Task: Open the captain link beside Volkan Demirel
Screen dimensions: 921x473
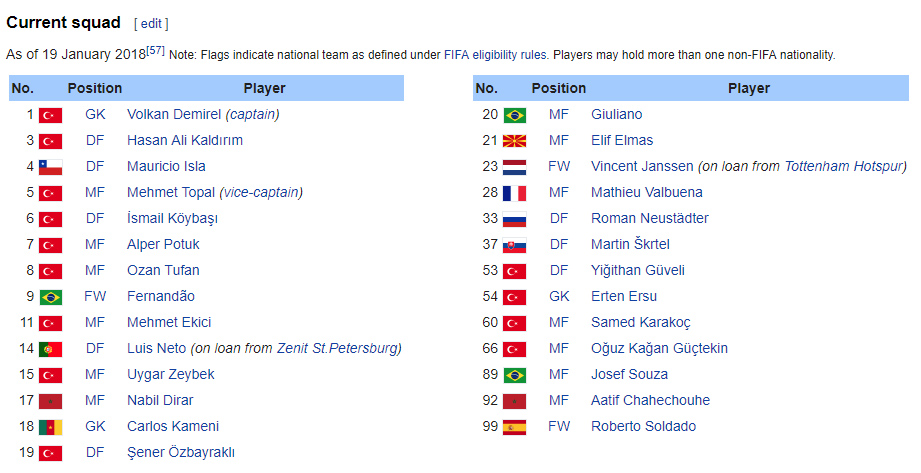Action: [x=252, y=114]
